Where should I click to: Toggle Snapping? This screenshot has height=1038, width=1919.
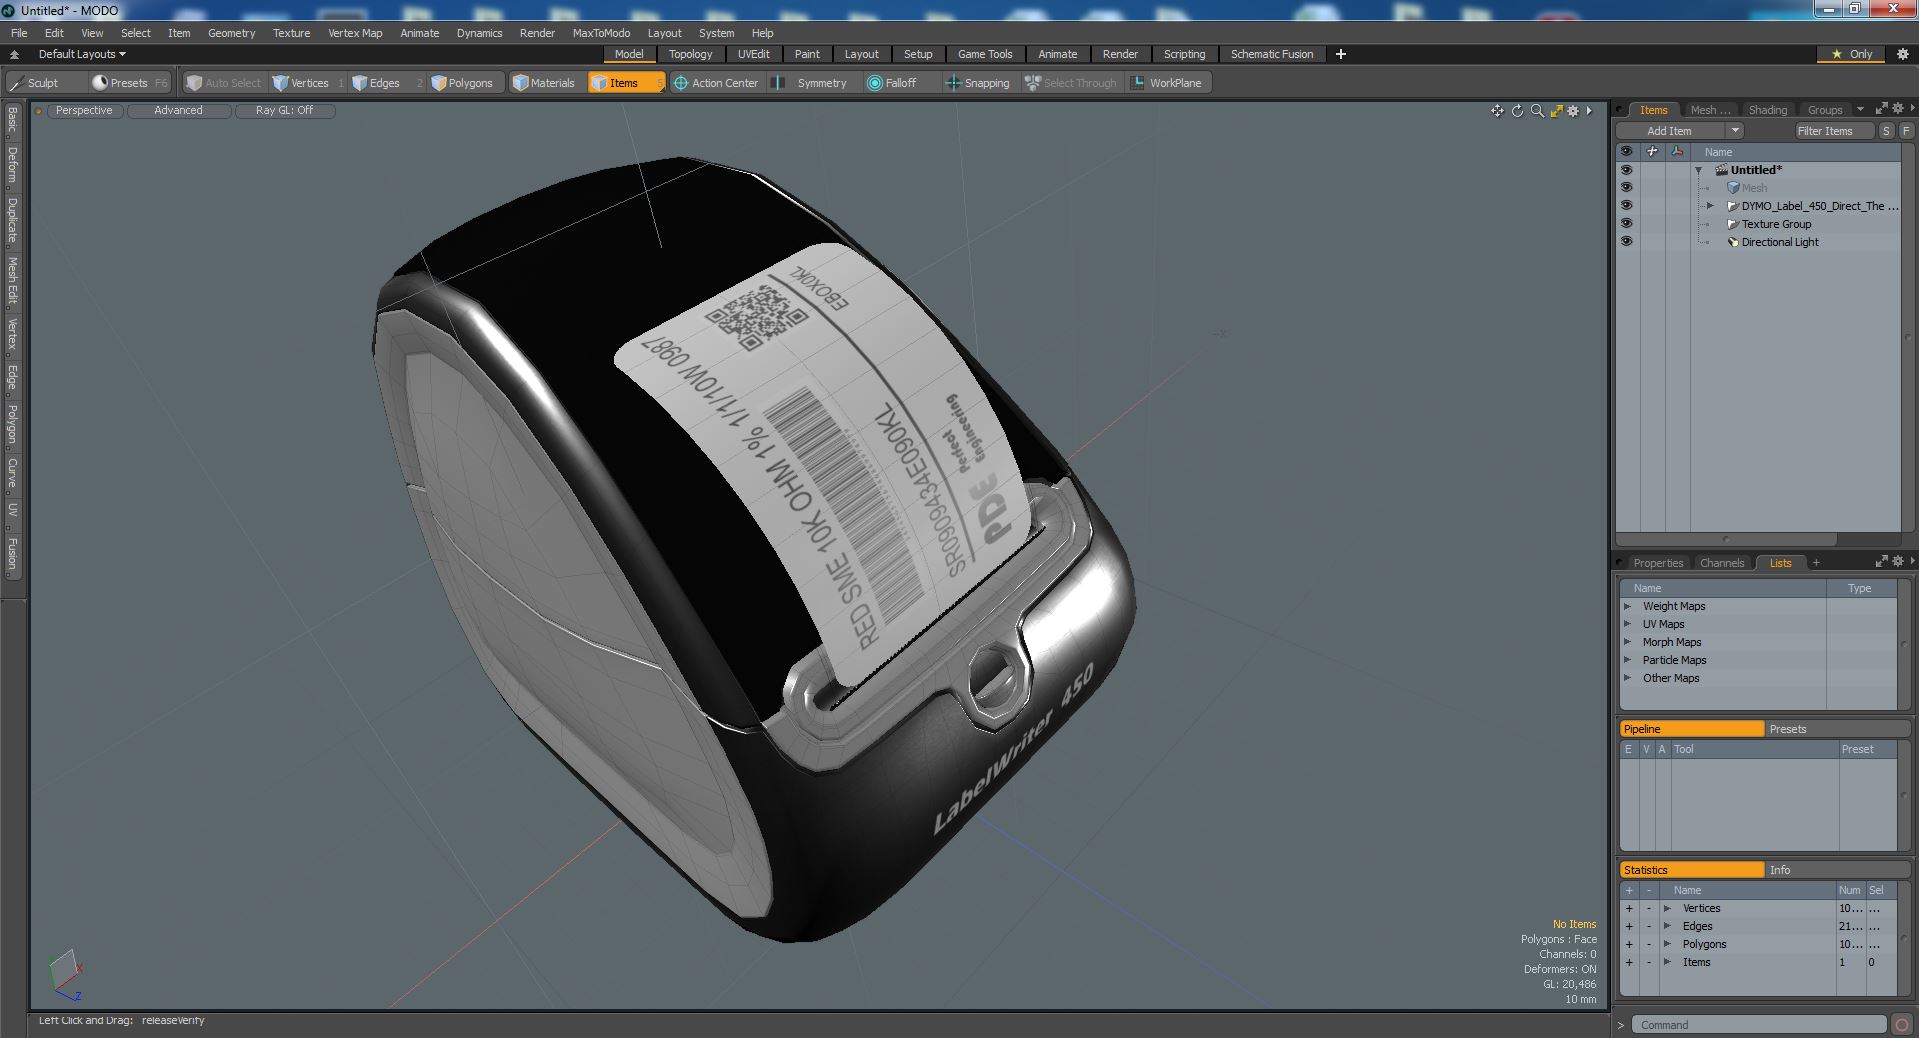coord(978,83)
